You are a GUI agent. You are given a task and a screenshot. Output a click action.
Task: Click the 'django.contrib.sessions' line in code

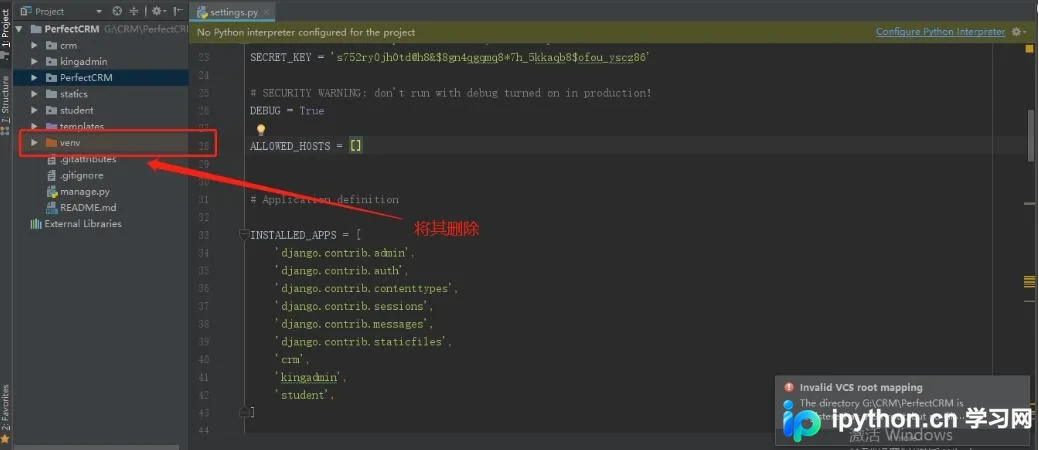click(354, 306)
